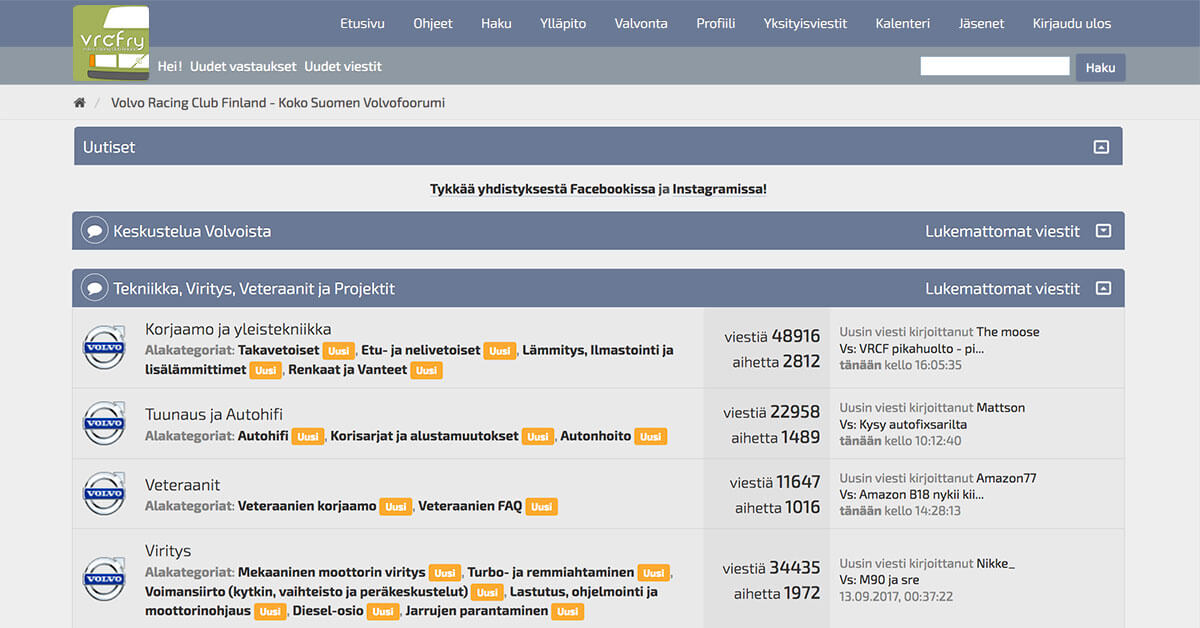Open Valvonta menu item
1200x628 pixels.
coord(641,23)
